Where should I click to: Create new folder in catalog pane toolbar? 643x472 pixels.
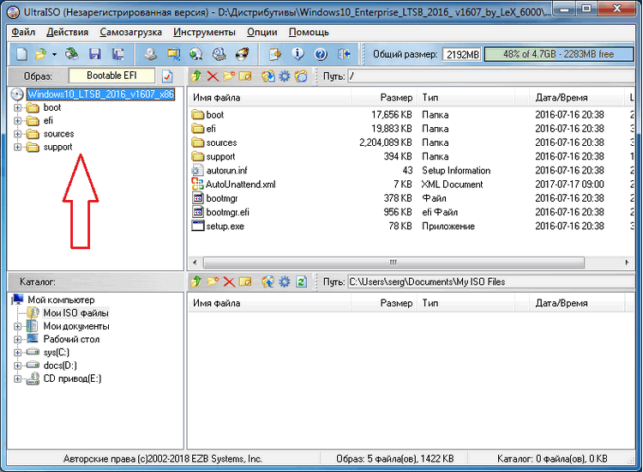[212, 282]
